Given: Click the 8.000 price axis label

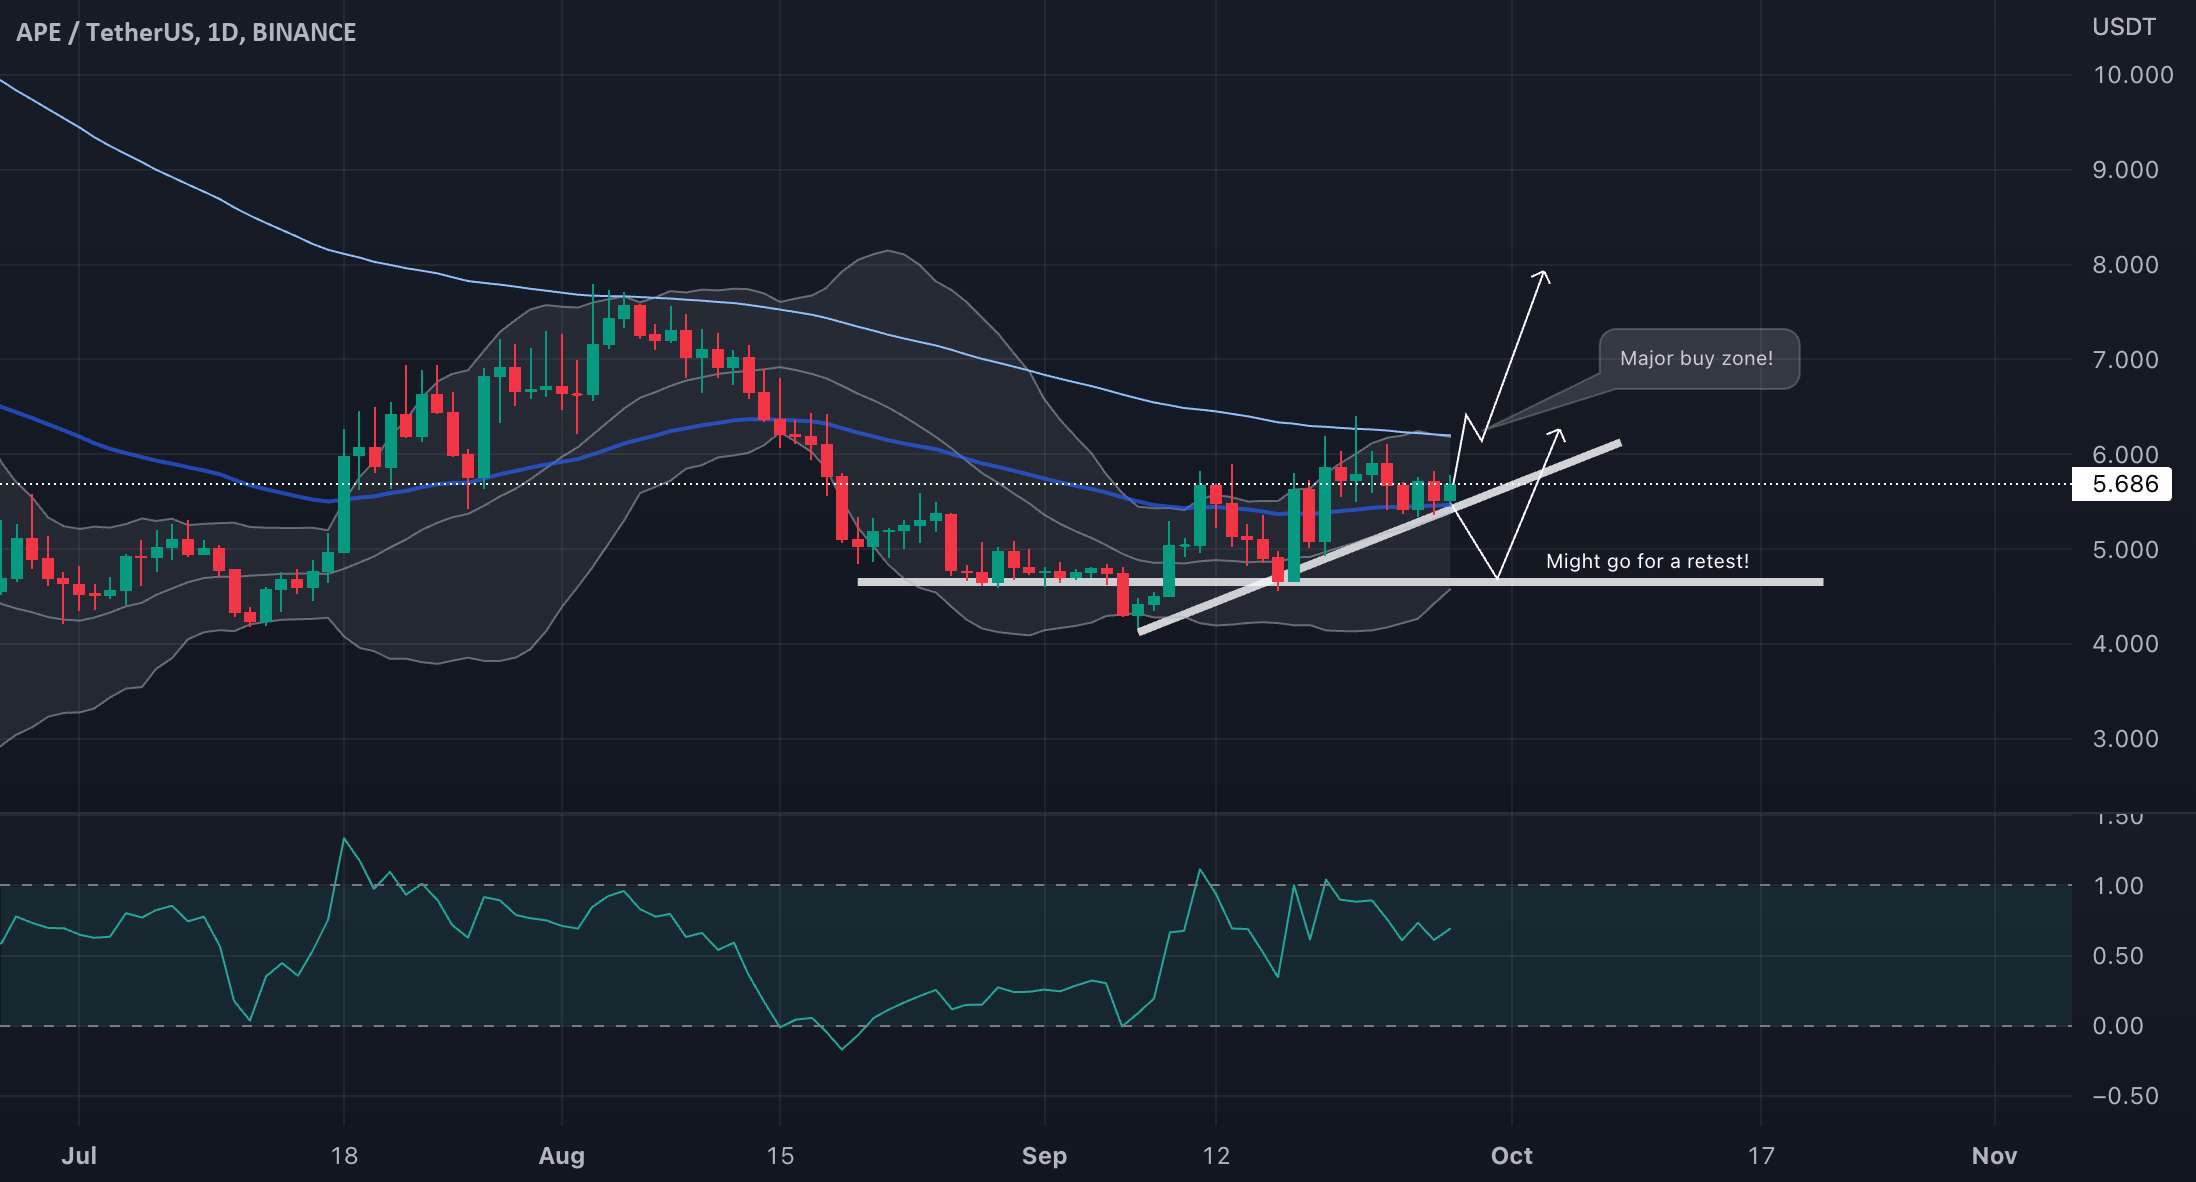Looking at the screenshot, I should [2125, 265].
